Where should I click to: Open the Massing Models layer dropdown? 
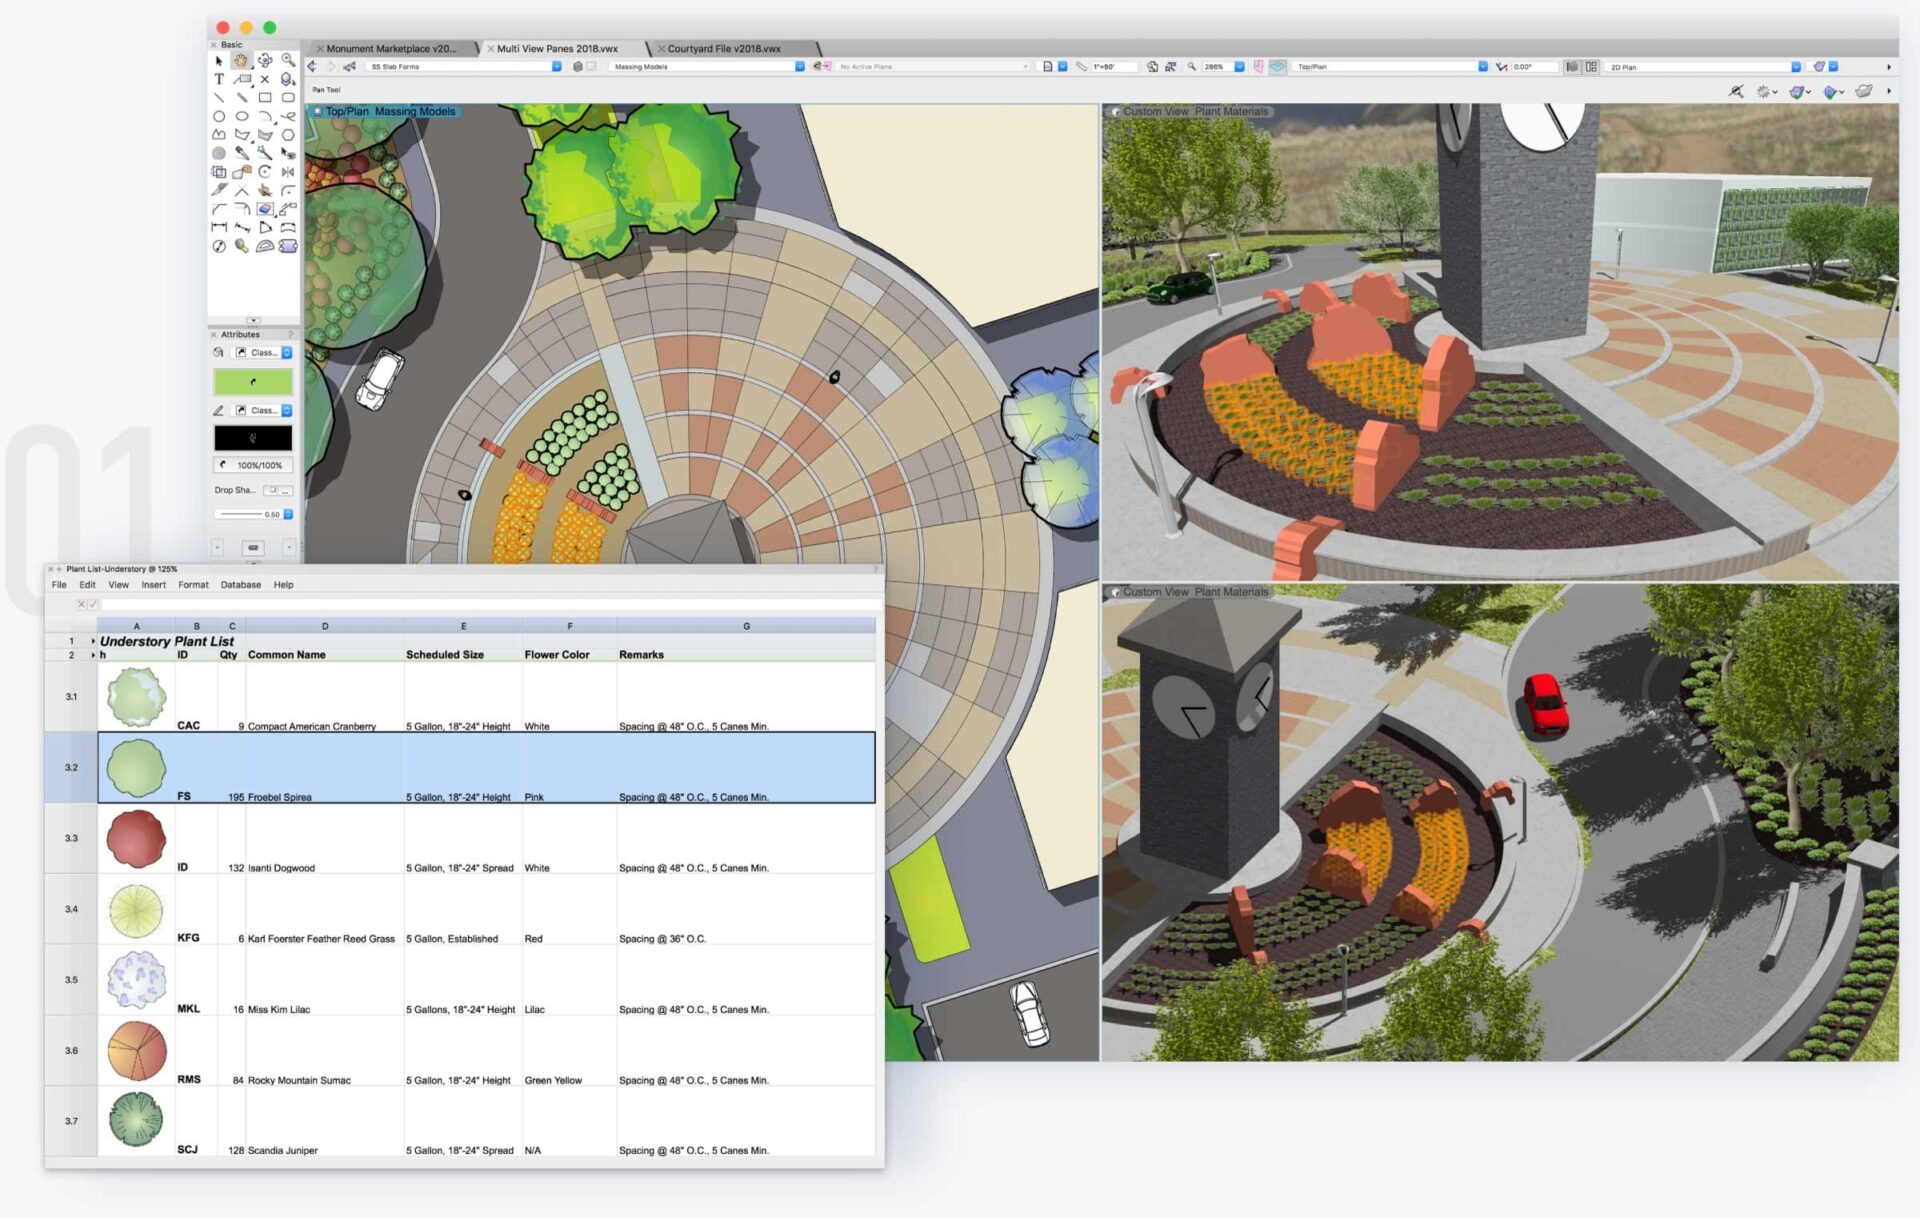pos(707,67)
